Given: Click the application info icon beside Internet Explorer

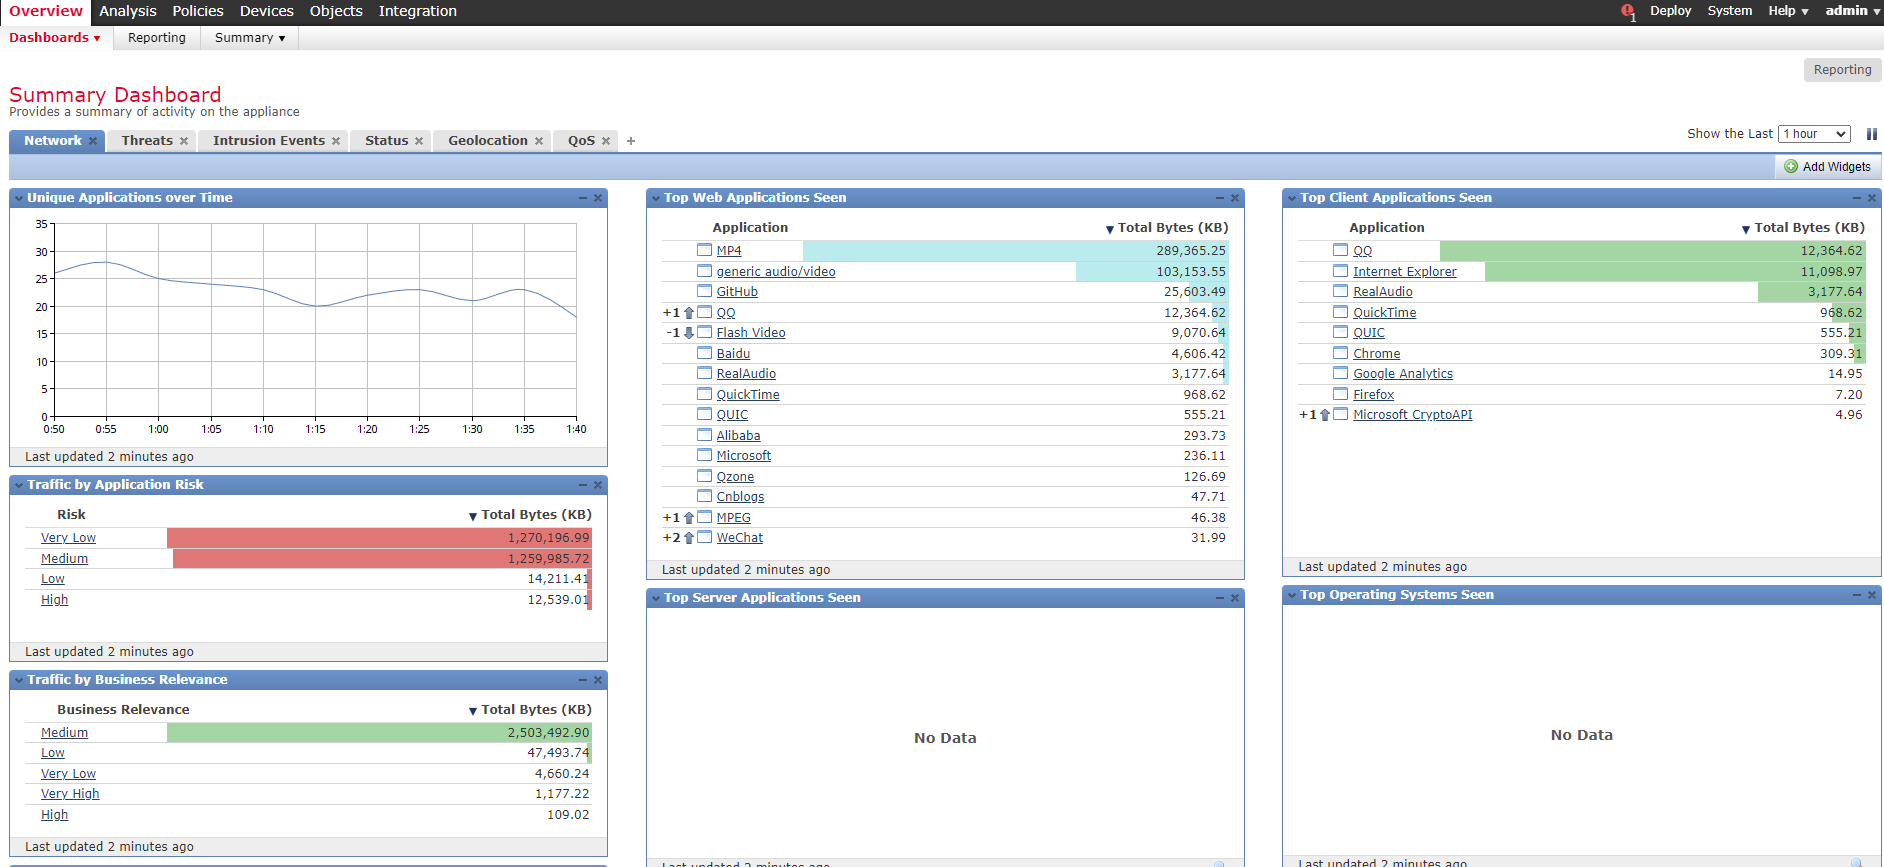Looking at the screenshot, I should pyautogui.click(x=1341, y=271).
